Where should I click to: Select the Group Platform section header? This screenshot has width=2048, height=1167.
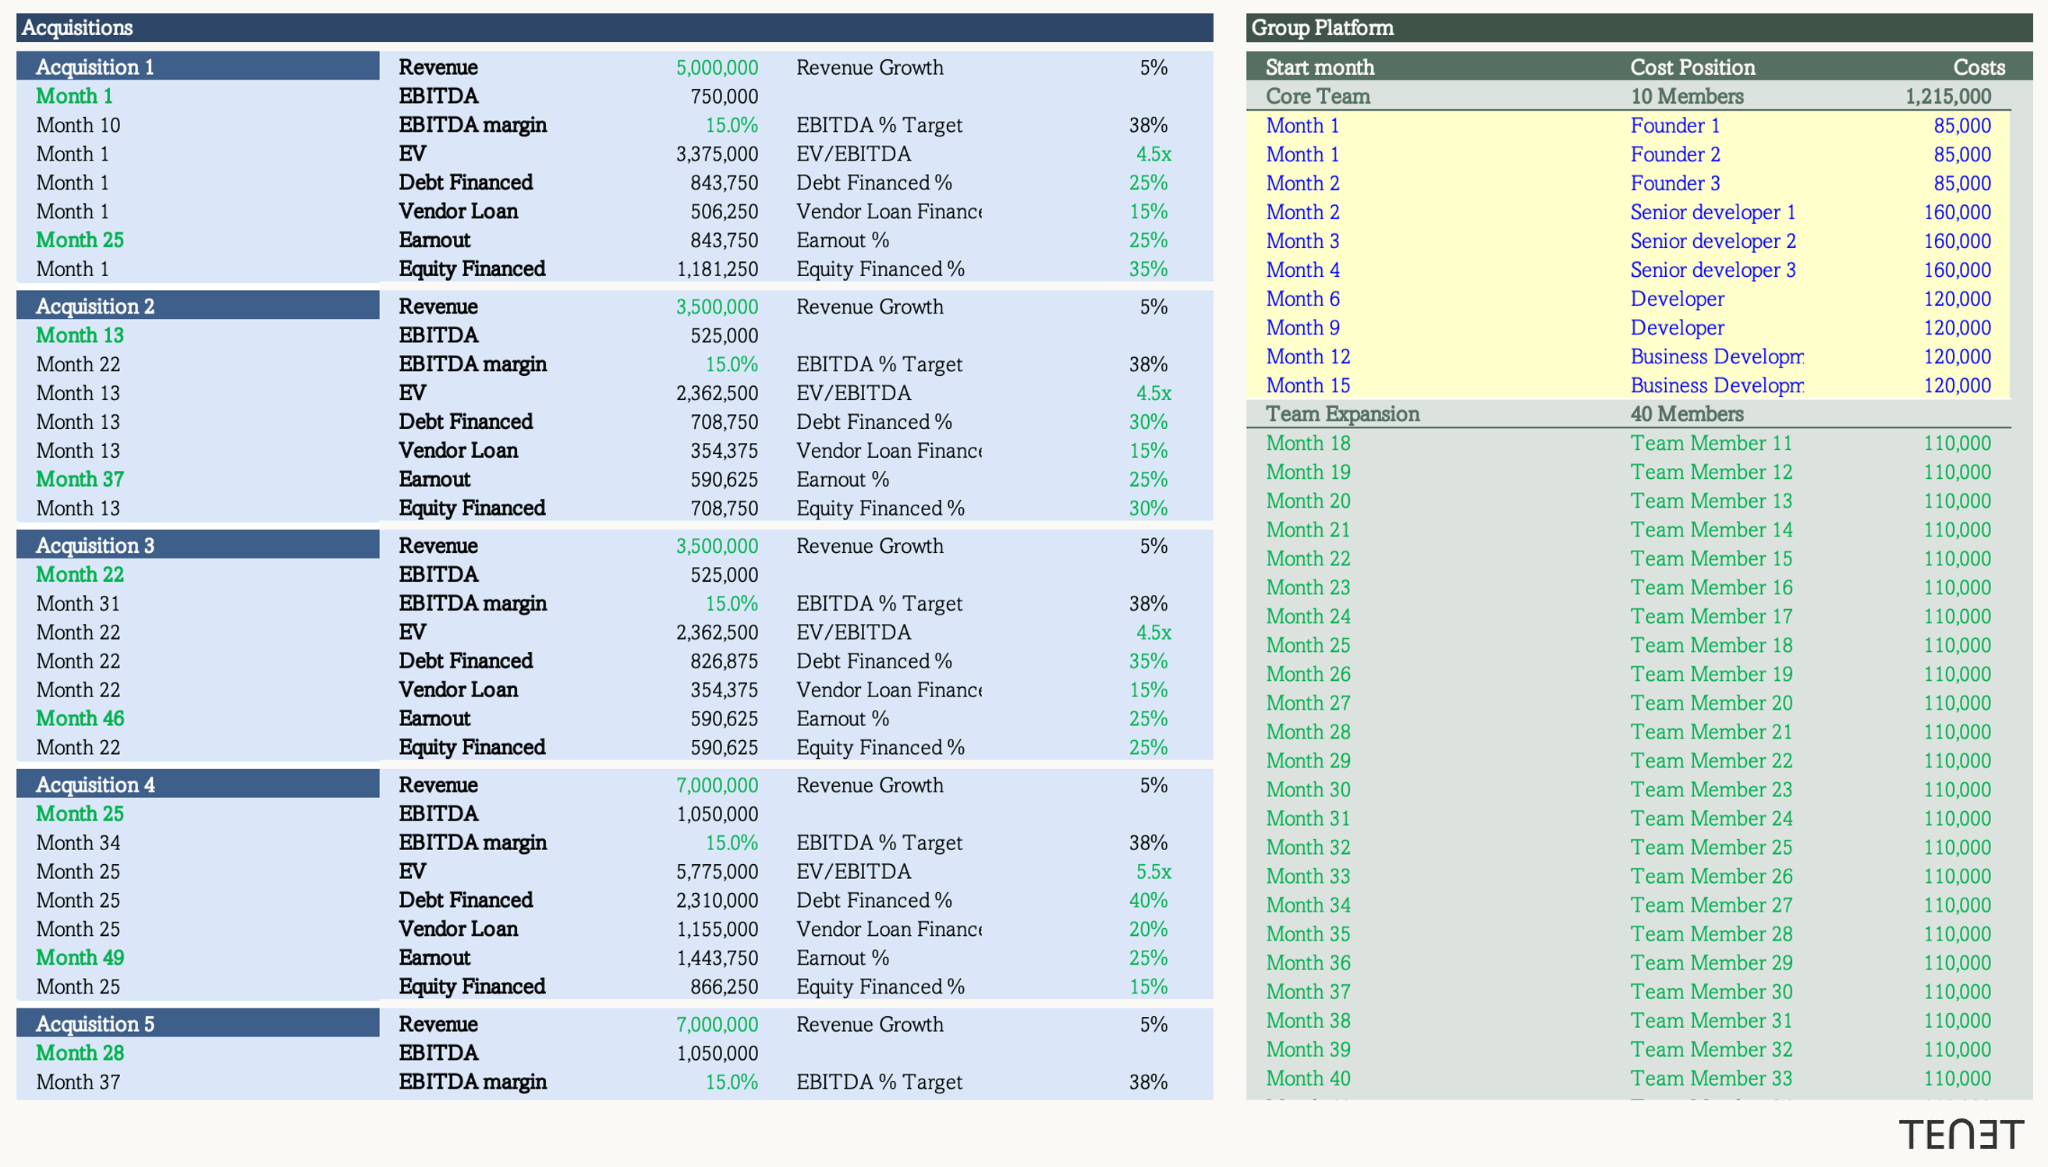[1639, 27]
